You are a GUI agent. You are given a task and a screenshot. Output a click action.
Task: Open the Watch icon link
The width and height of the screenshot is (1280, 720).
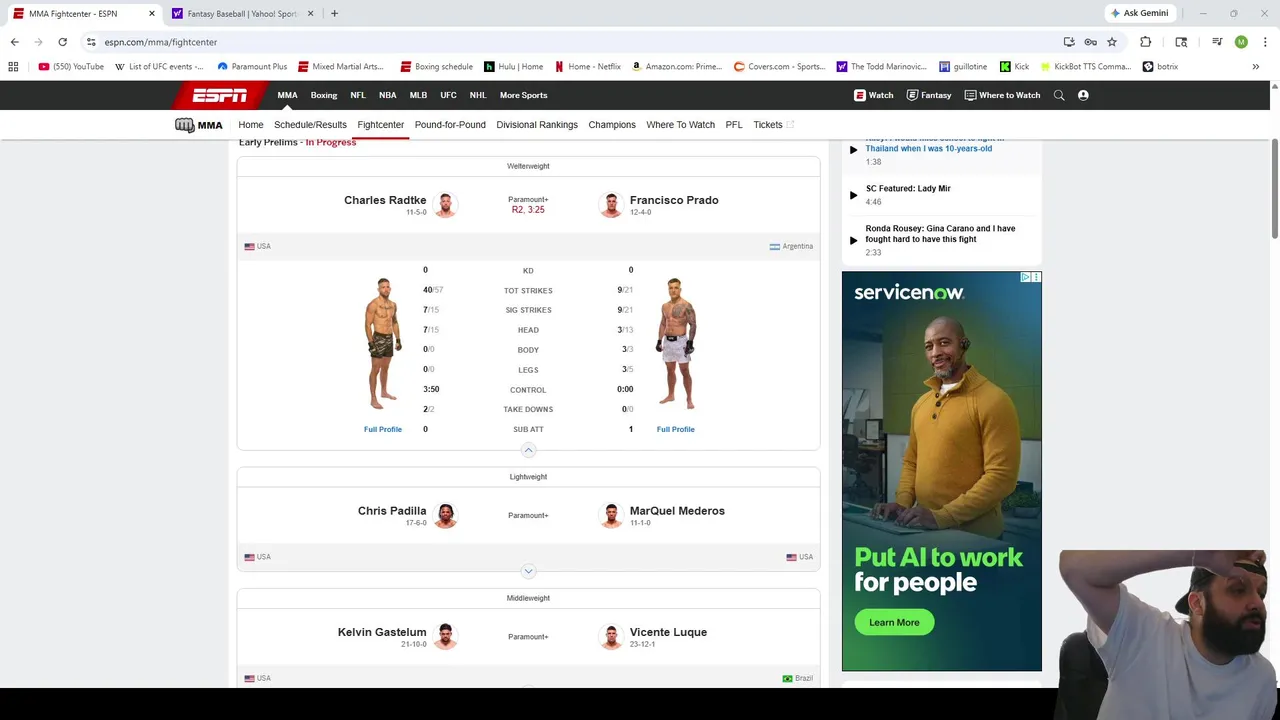(873, 95)
